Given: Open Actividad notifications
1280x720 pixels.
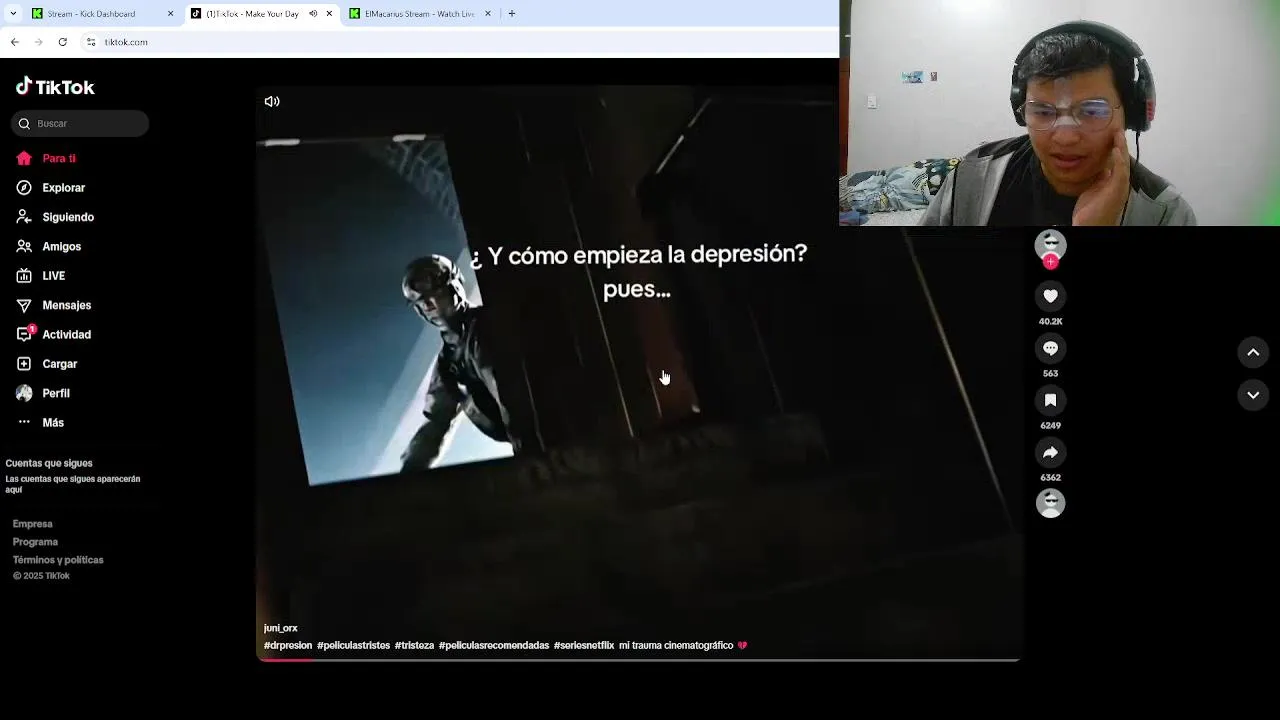Looking at the screenshot, I should [x=53, y=334].
